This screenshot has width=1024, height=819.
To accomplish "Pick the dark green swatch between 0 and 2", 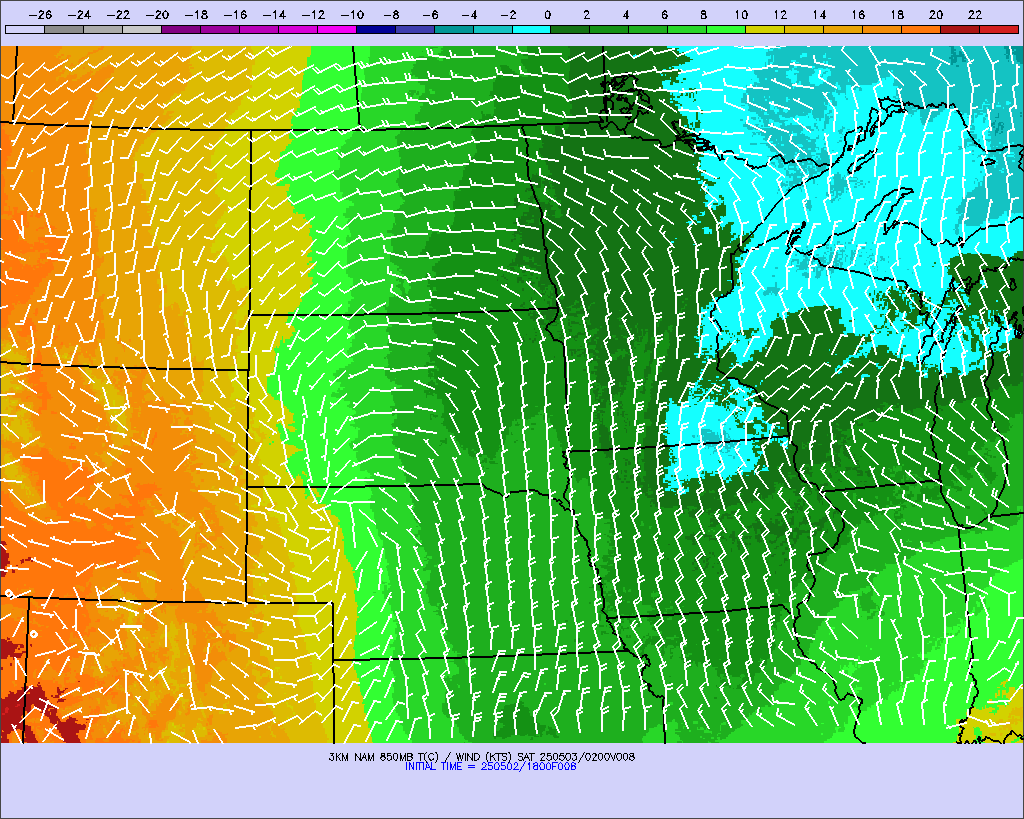I will tap(571, 29).
